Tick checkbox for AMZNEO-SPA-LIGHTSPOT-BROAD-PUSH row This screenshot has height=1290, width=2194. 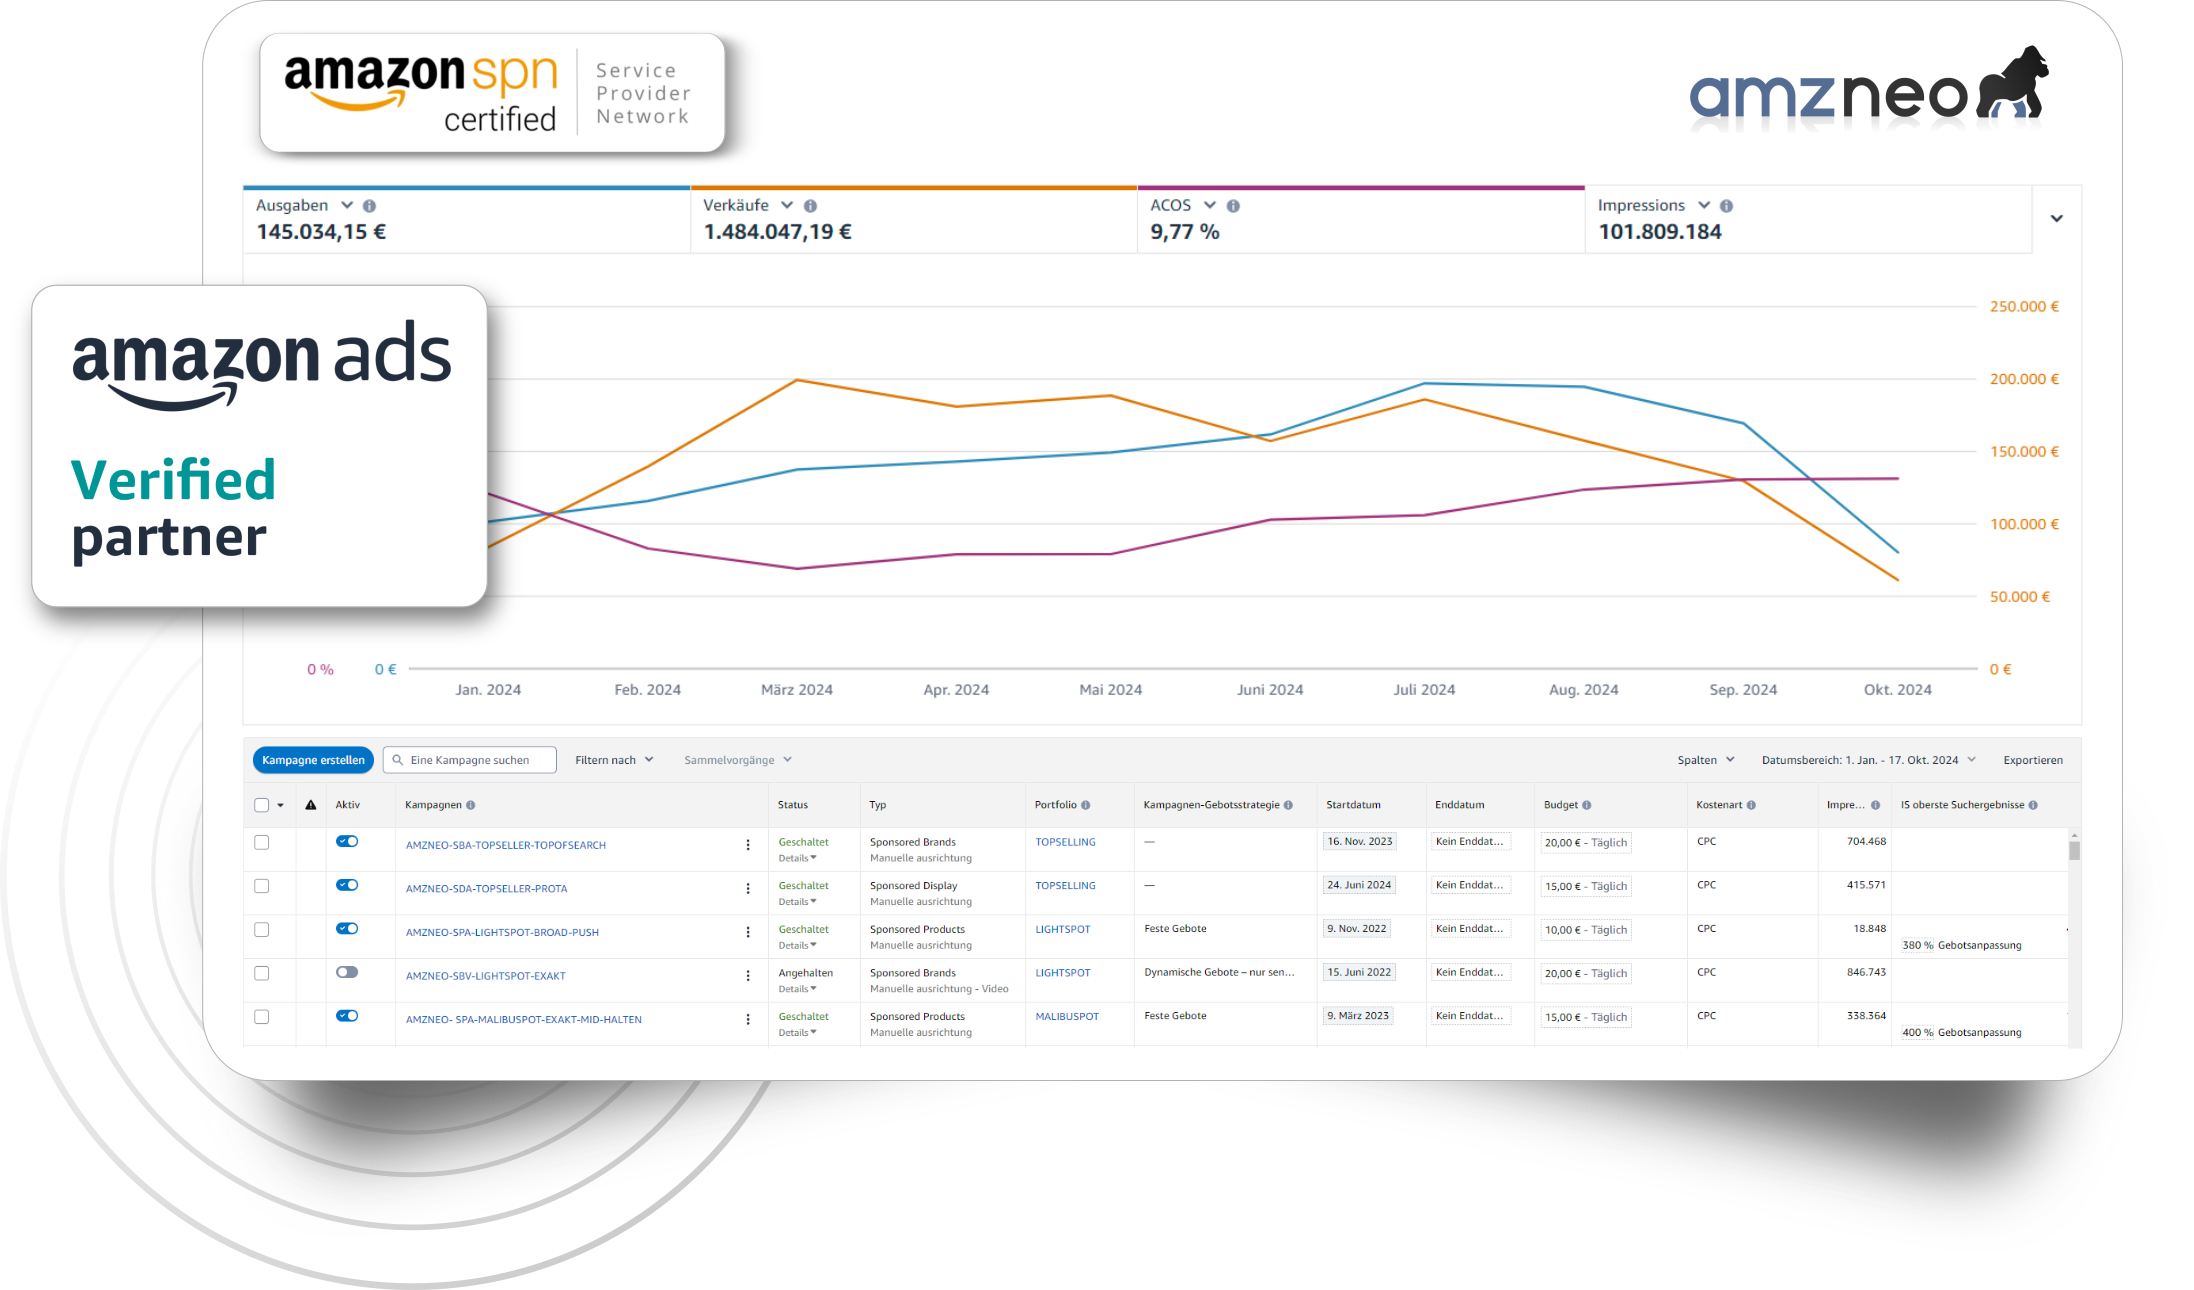[x=262, y=930]
